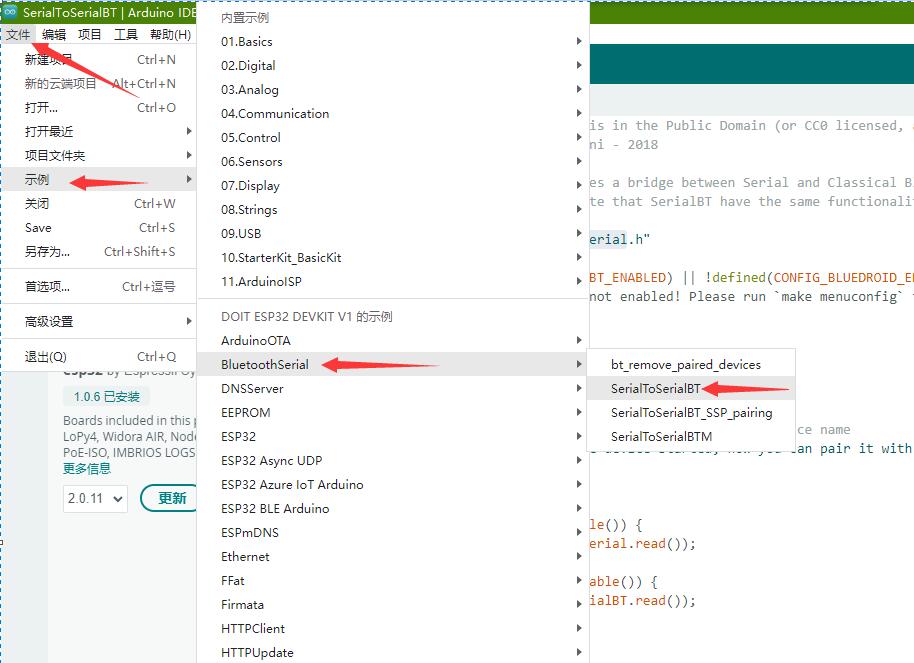914x663 pixels.
Task: Expand 04.Communication examples
Action: (x=393, y=113)
